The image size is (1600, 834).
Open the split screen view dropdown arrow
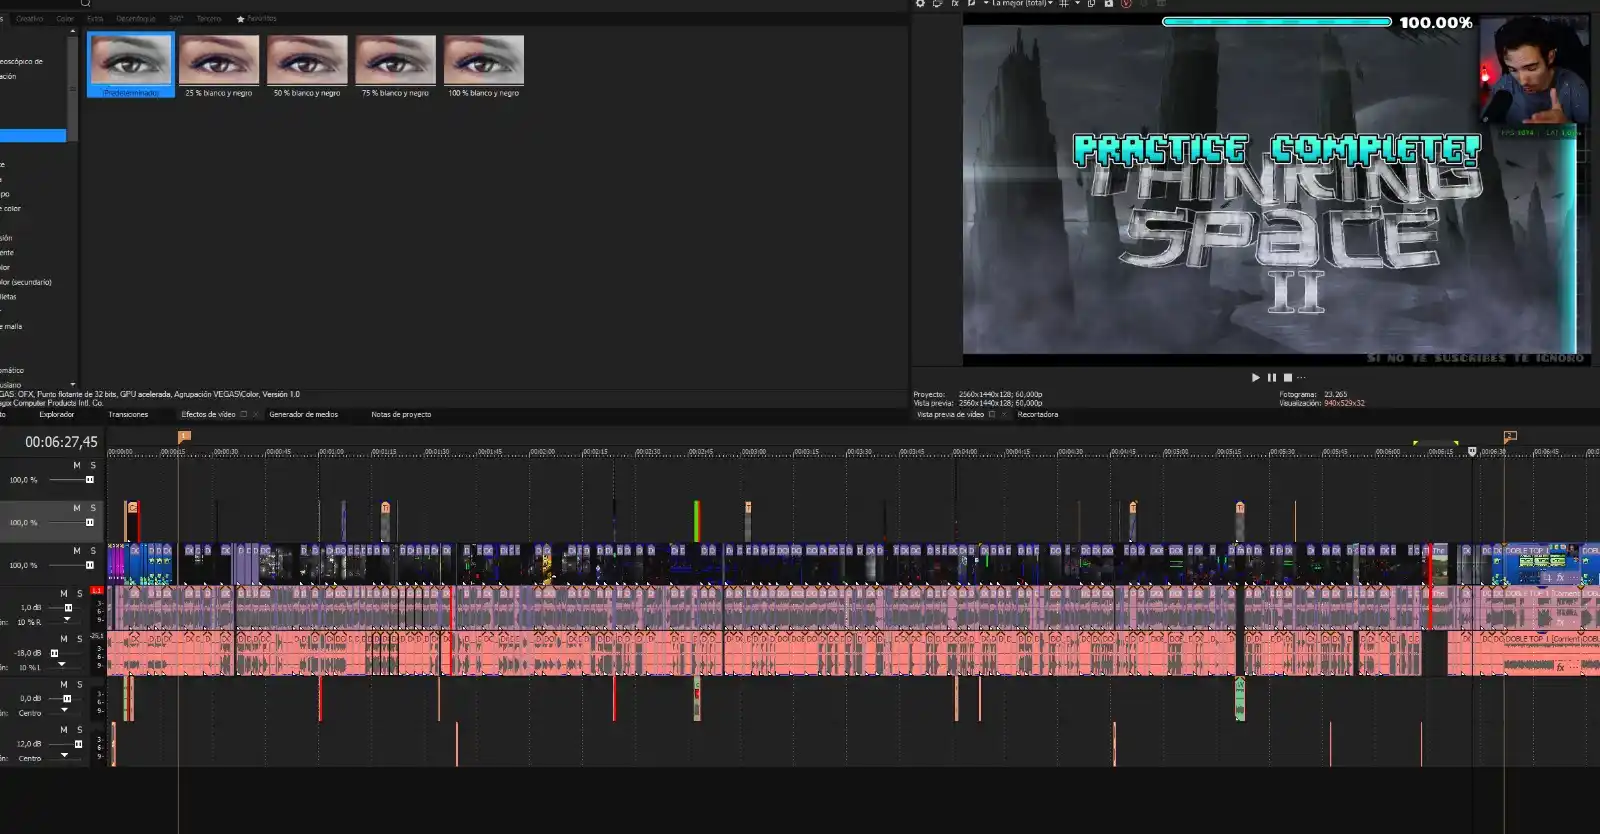(985, 4)
